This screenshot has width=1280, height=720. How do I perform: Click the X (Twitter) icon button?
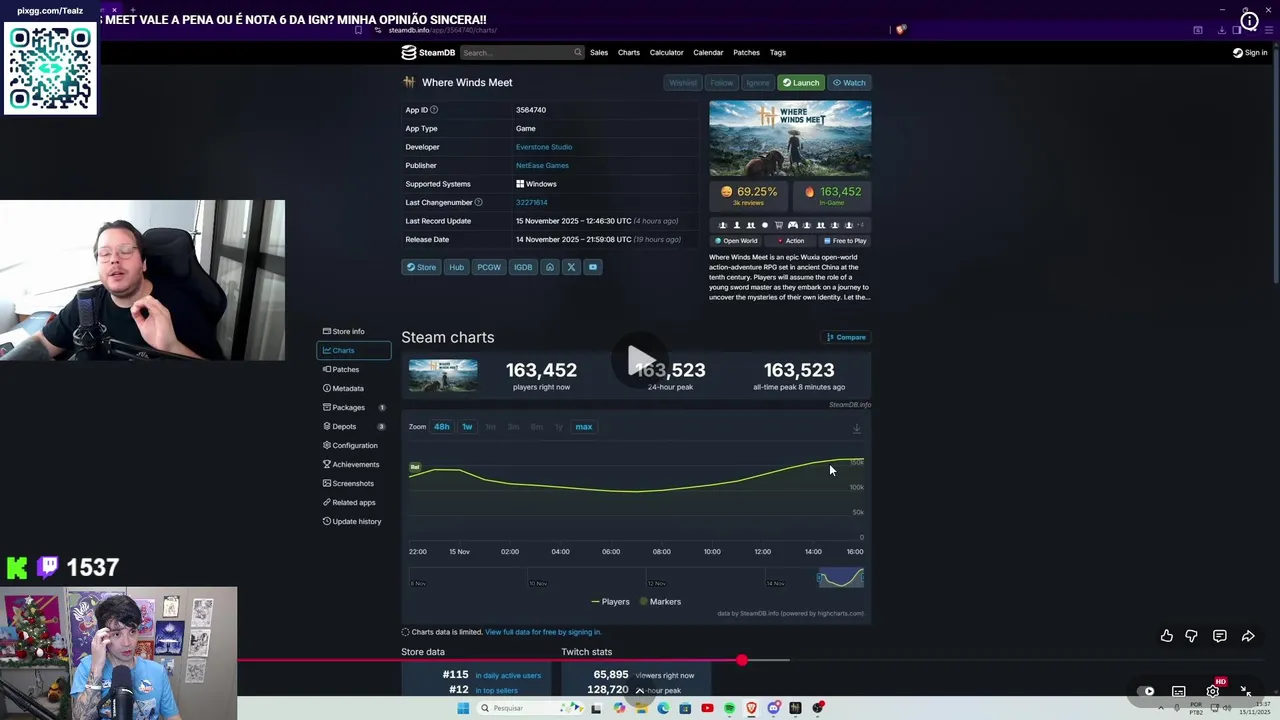click(x=571, y=267)
